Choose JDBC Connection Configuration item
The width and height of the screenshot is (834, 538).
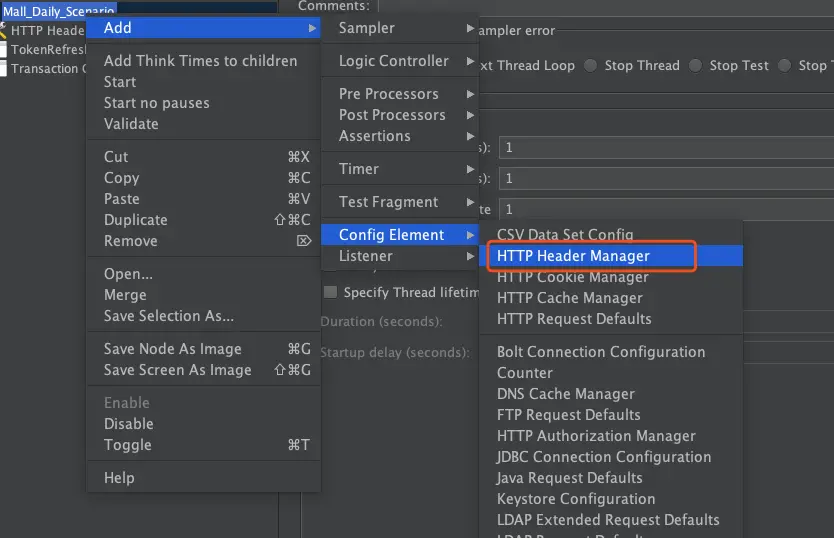pos(604,457)
